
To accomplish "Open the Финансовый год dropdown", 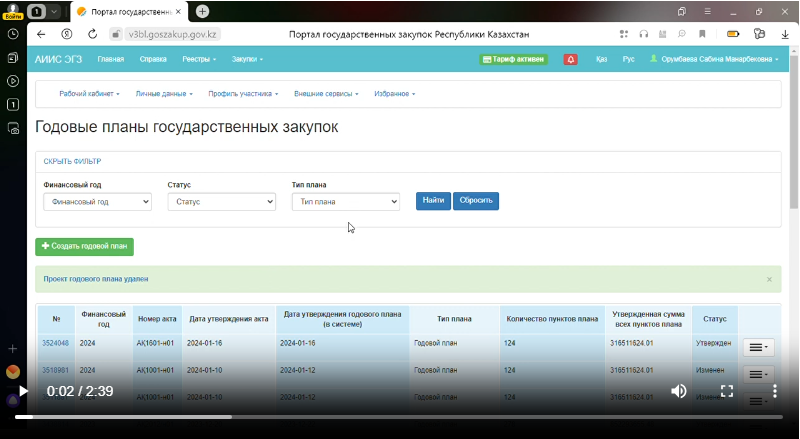I will pos(98,201).
